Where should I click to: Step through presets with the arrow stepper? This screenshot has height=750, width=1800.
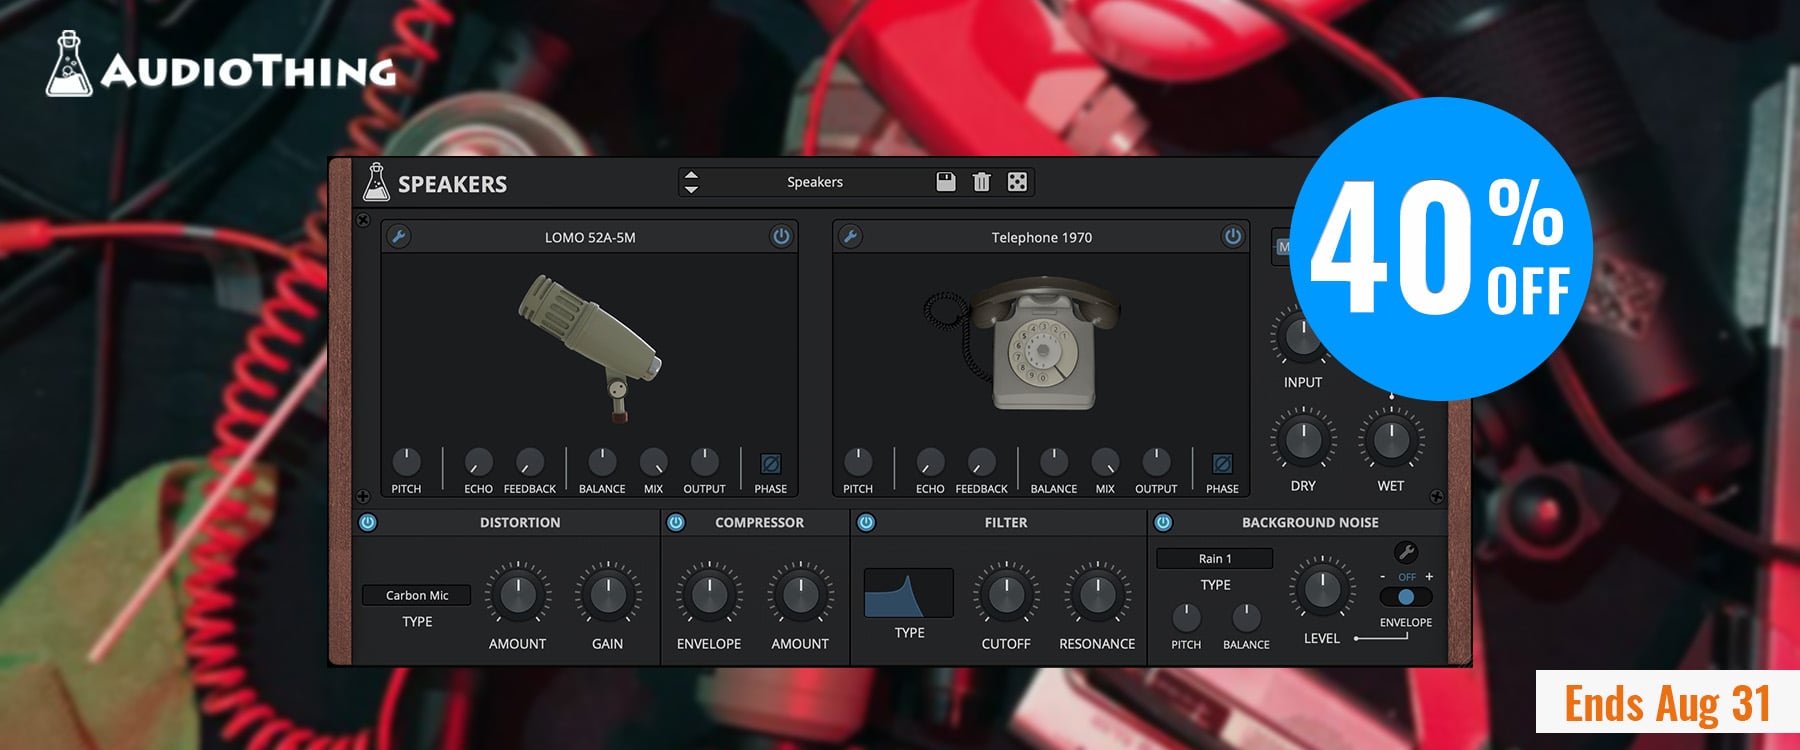691,182
